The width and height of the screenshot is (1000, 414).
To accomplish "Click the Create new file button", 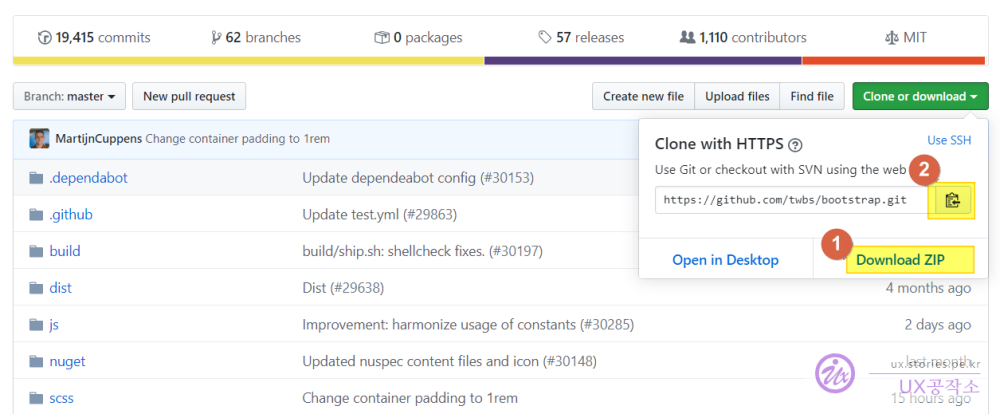I will click(x=643, y=96).
